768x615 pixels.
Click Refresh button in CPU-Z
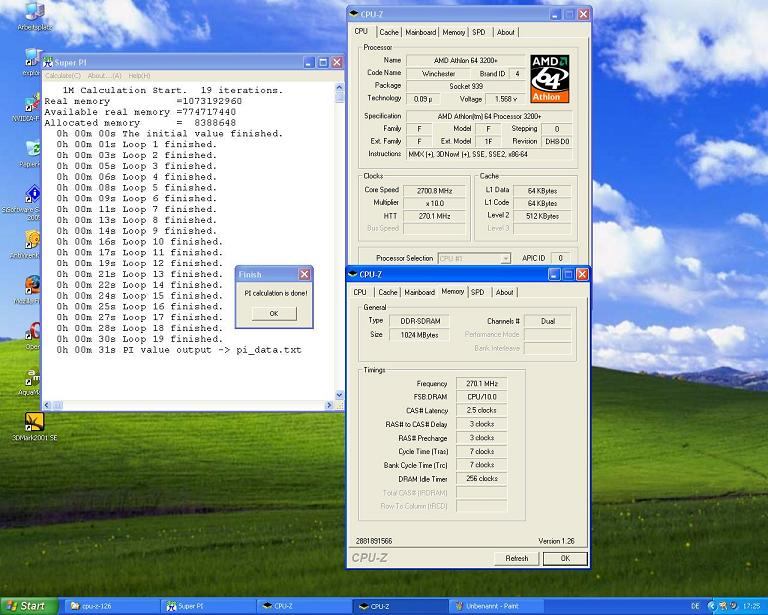(516, 558)
